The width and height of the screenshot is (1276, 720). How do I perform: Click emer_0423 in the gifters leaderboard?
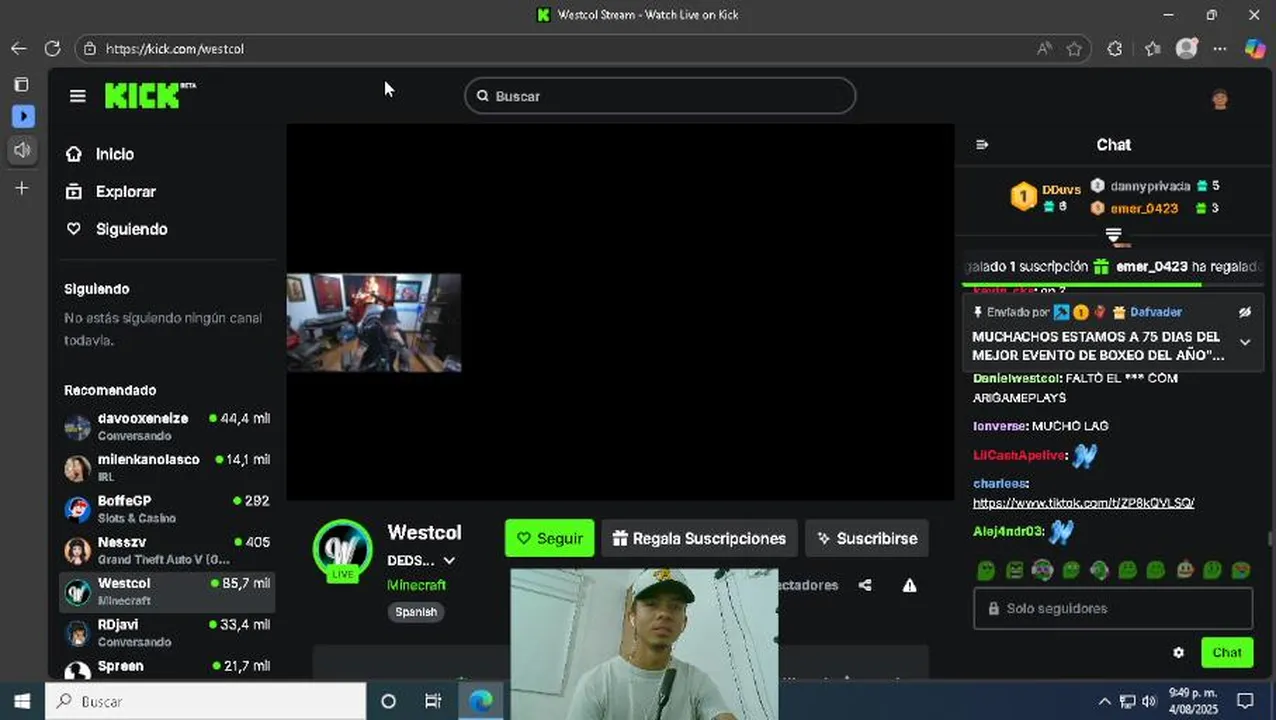click(1144, 208)
